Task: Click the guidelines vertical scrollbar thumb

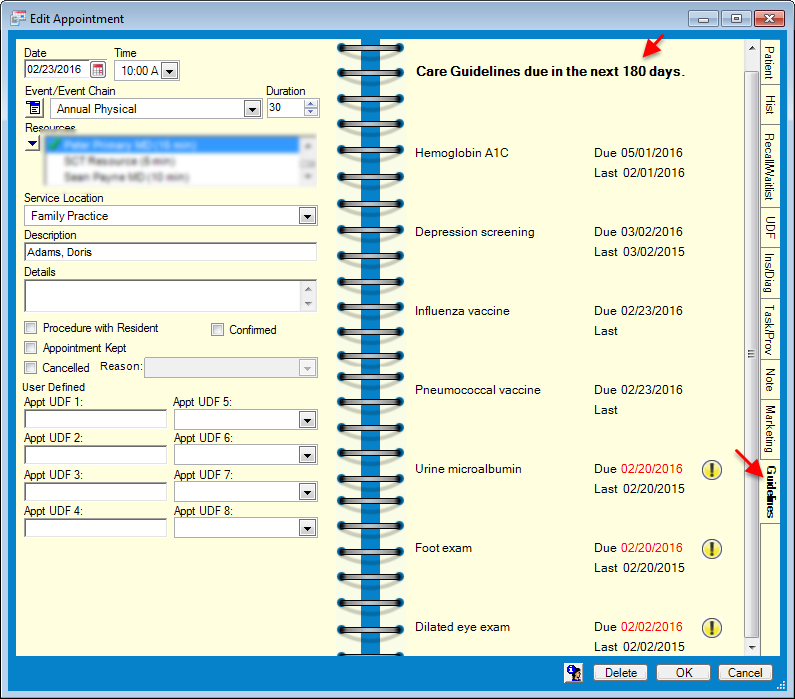Action: (x=752, y=354)
